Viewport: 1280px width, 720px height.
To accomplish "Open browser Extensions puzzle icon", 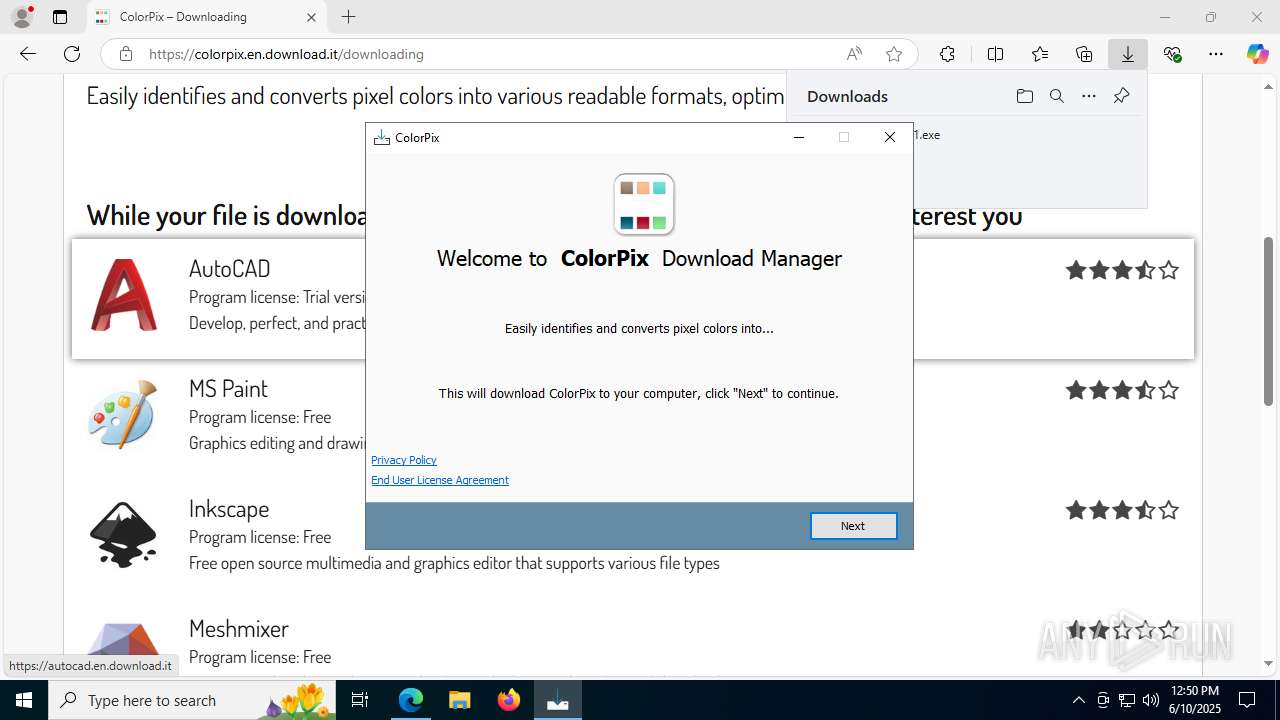I will (x=947, y=54).
